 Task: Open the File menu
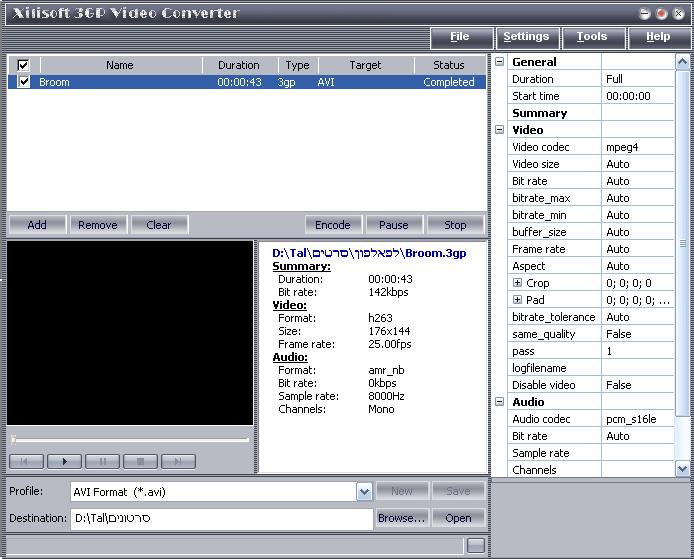(x=460, y=37)
